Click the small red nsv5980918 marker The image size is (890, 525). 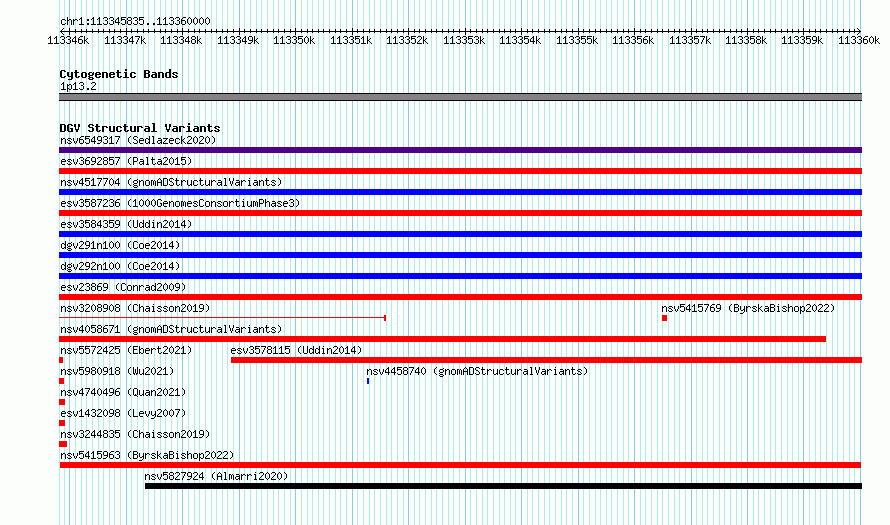coord(61,381)
